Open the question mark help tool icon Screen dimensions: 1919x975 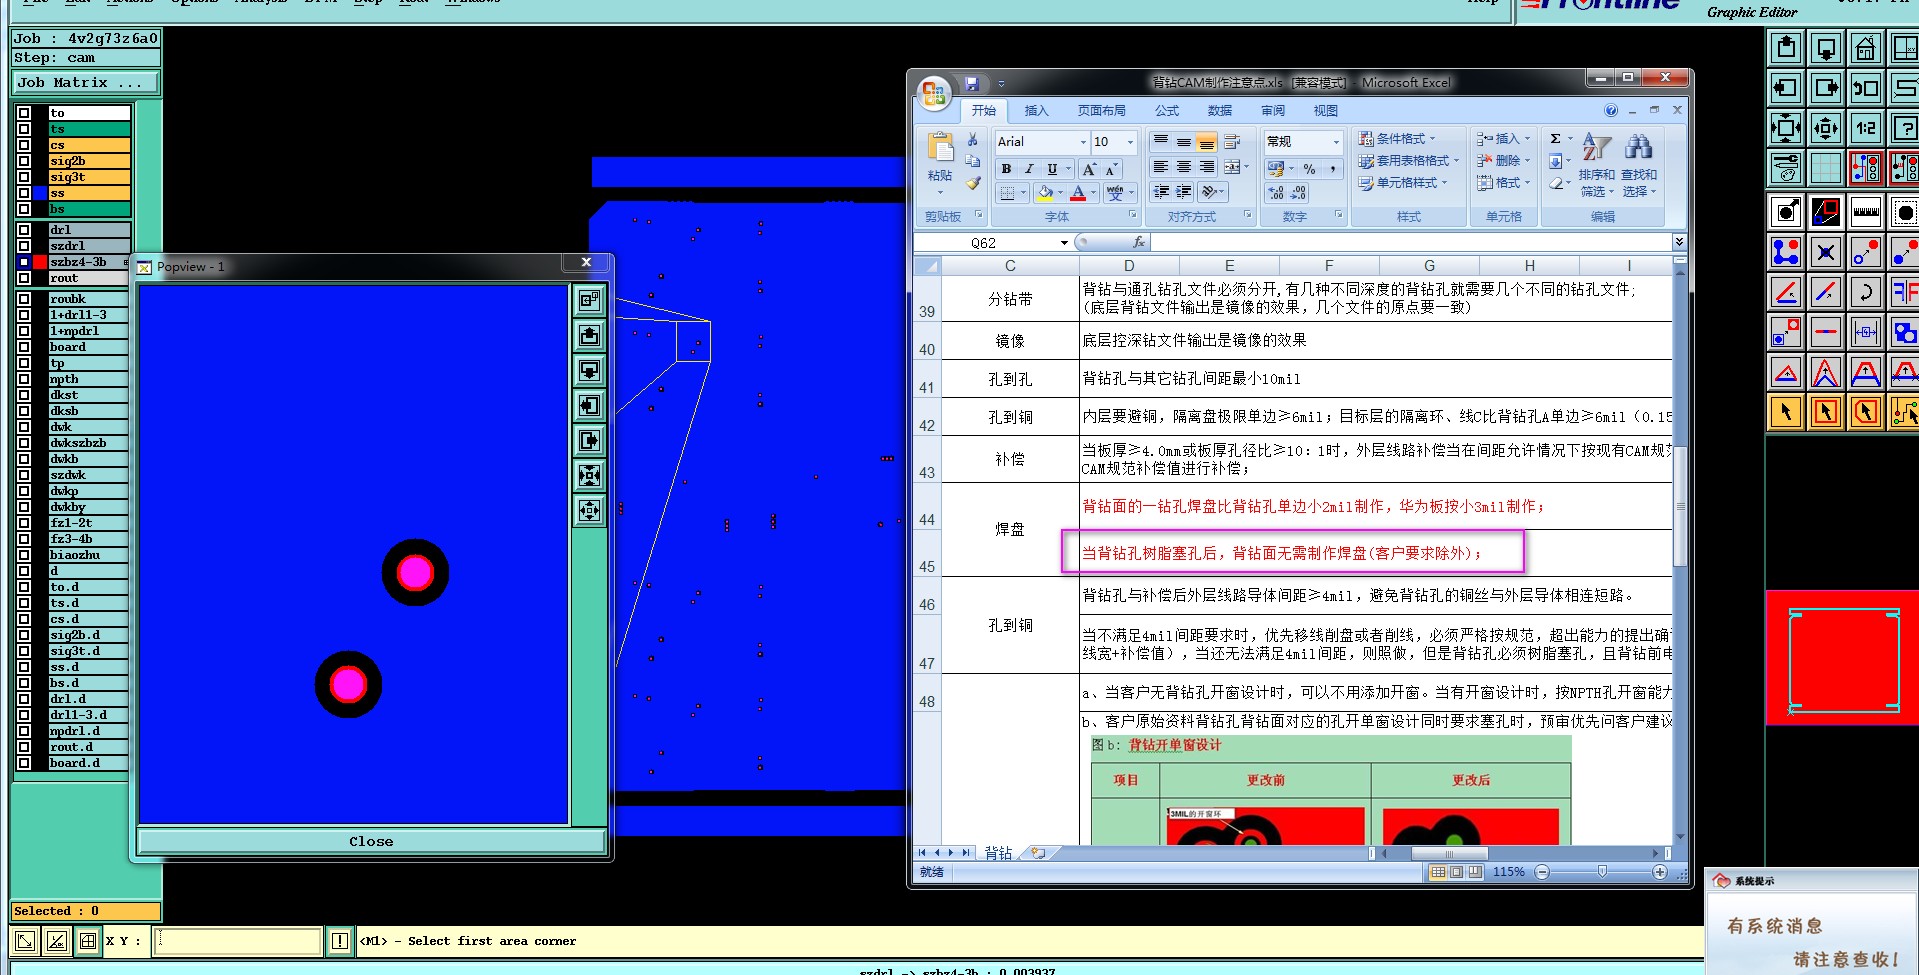click(x=1904, y=128)
